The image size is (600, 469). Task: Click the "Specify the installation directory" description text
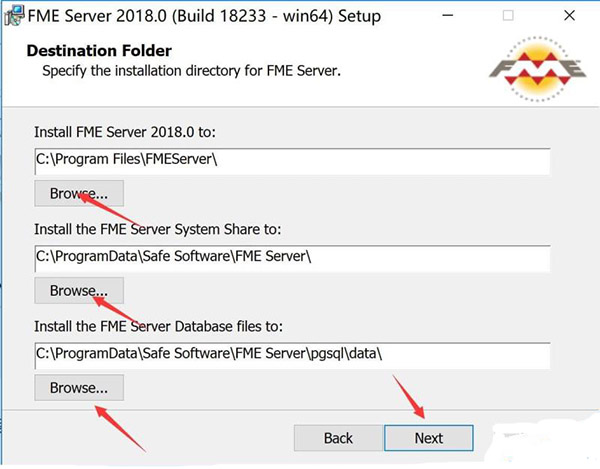coord(190,71)
